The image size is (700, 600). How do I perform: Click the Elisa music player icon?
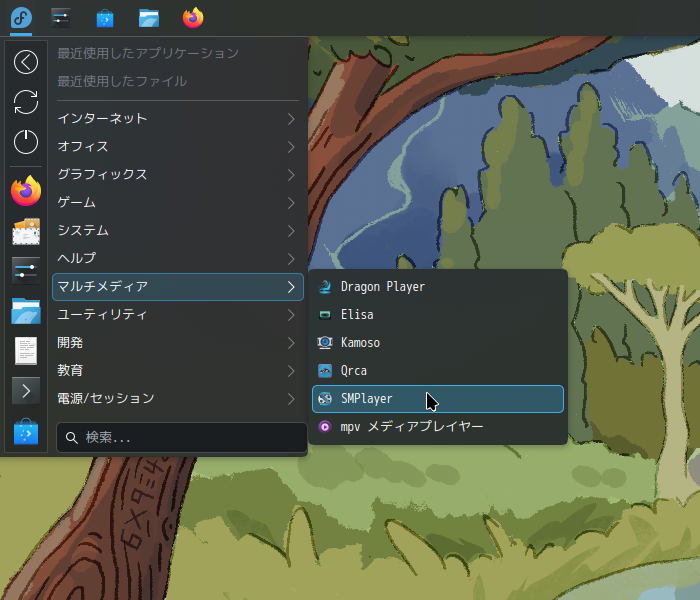click(x=325, y=315)
